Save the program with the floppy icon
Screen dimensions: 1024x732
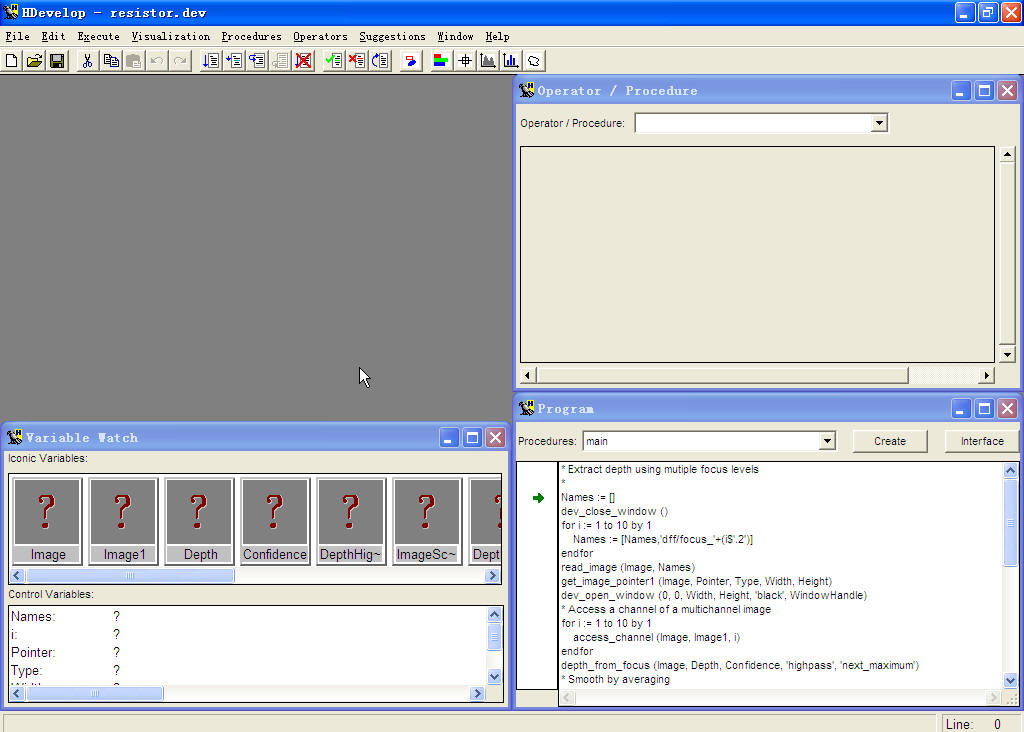click(x=57, y=61)
